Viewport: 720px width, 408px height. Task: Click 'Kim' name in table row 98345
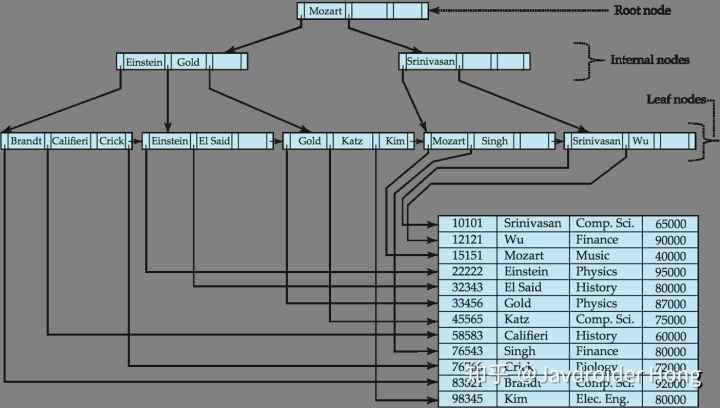tap(516, 399)
